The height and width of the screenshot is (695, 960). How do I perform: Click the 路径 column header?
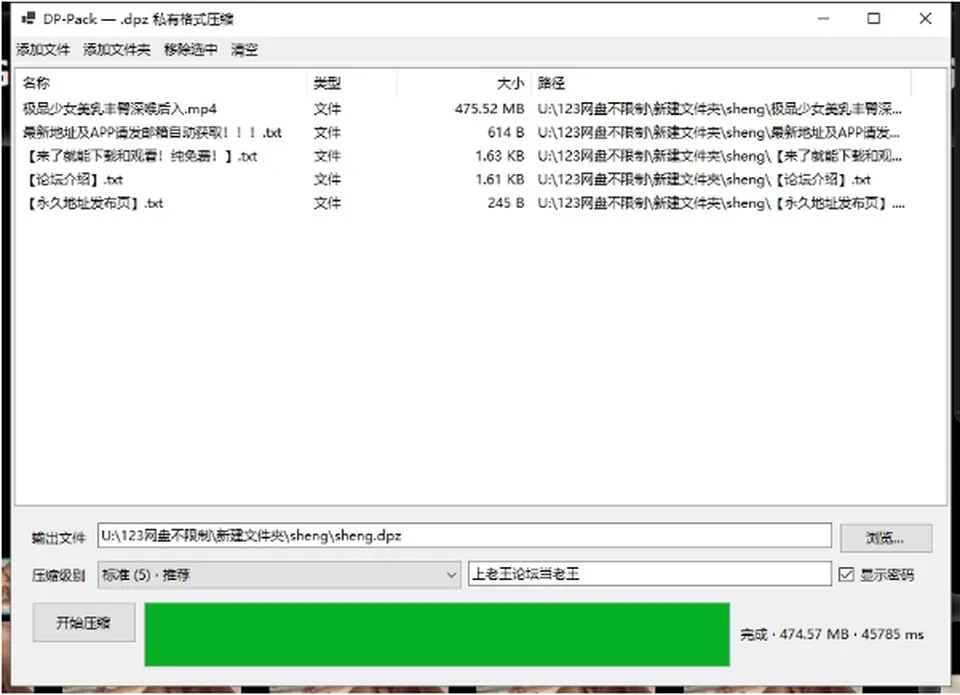(721, 83)
